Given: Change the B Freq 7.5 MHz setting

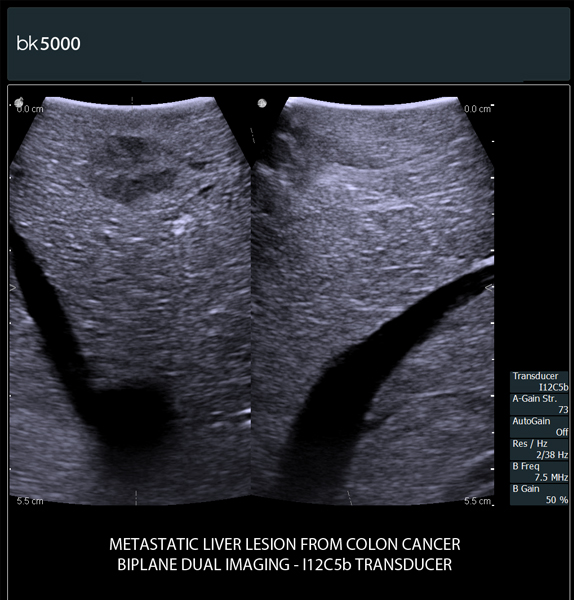Looking at the screenshot, I should [540, 472].
